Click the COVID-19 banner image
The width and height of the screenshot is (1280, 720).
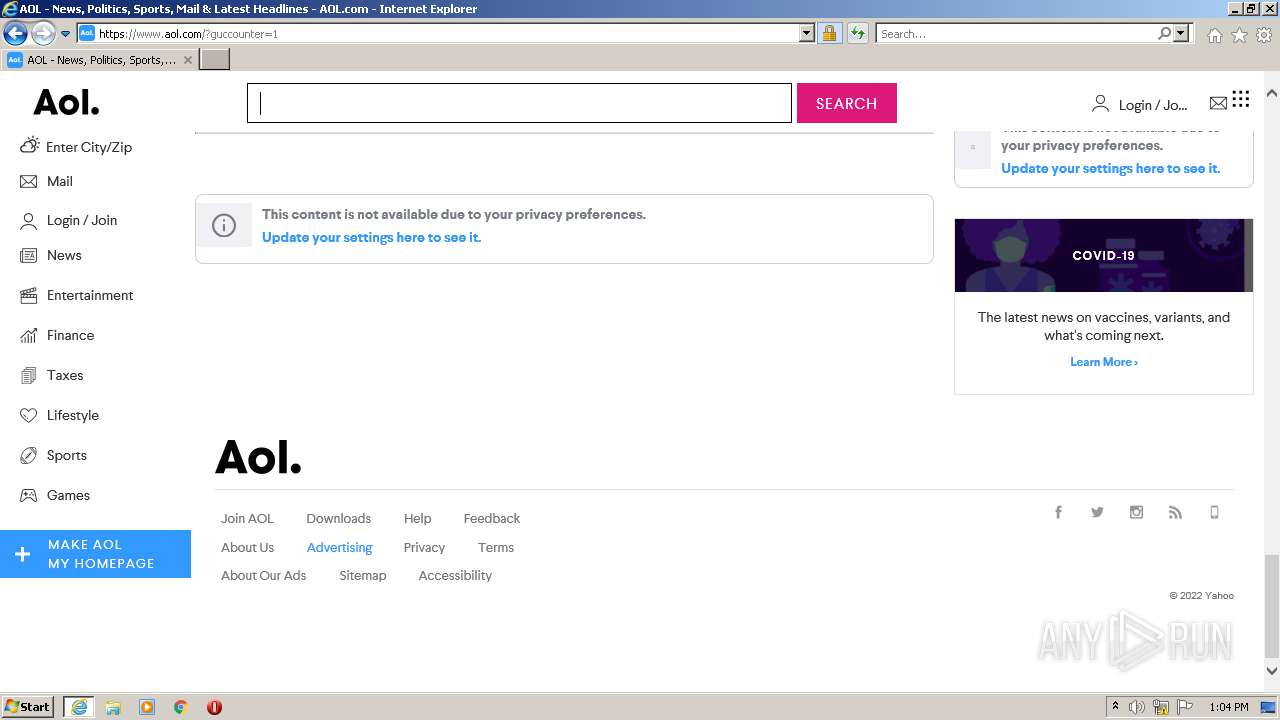(1103, 255)
